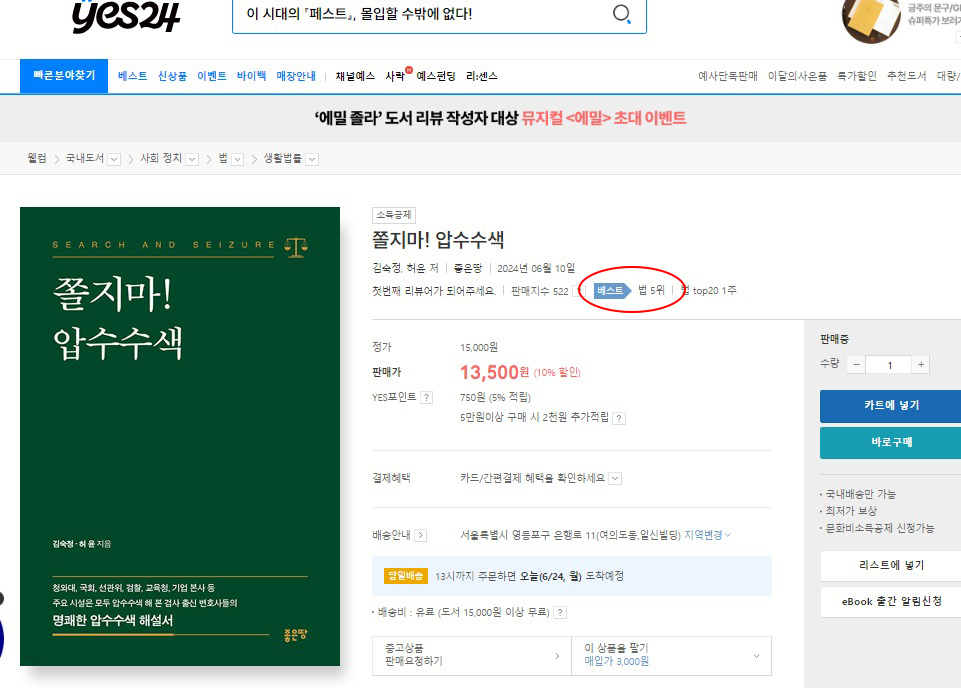Click the 쫄지마! 압수수색 book cover
Screen dimensions: 961x688
pyautogui.click(x=180, y=436)
